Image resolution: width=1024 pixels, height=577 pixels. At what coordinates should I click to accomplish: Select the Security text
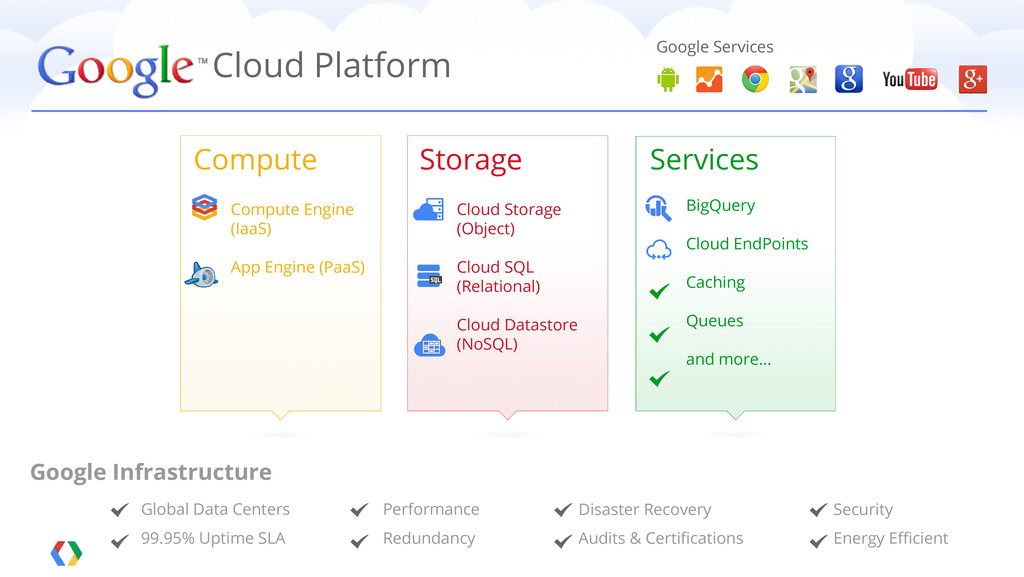click(x=863, y=510)
